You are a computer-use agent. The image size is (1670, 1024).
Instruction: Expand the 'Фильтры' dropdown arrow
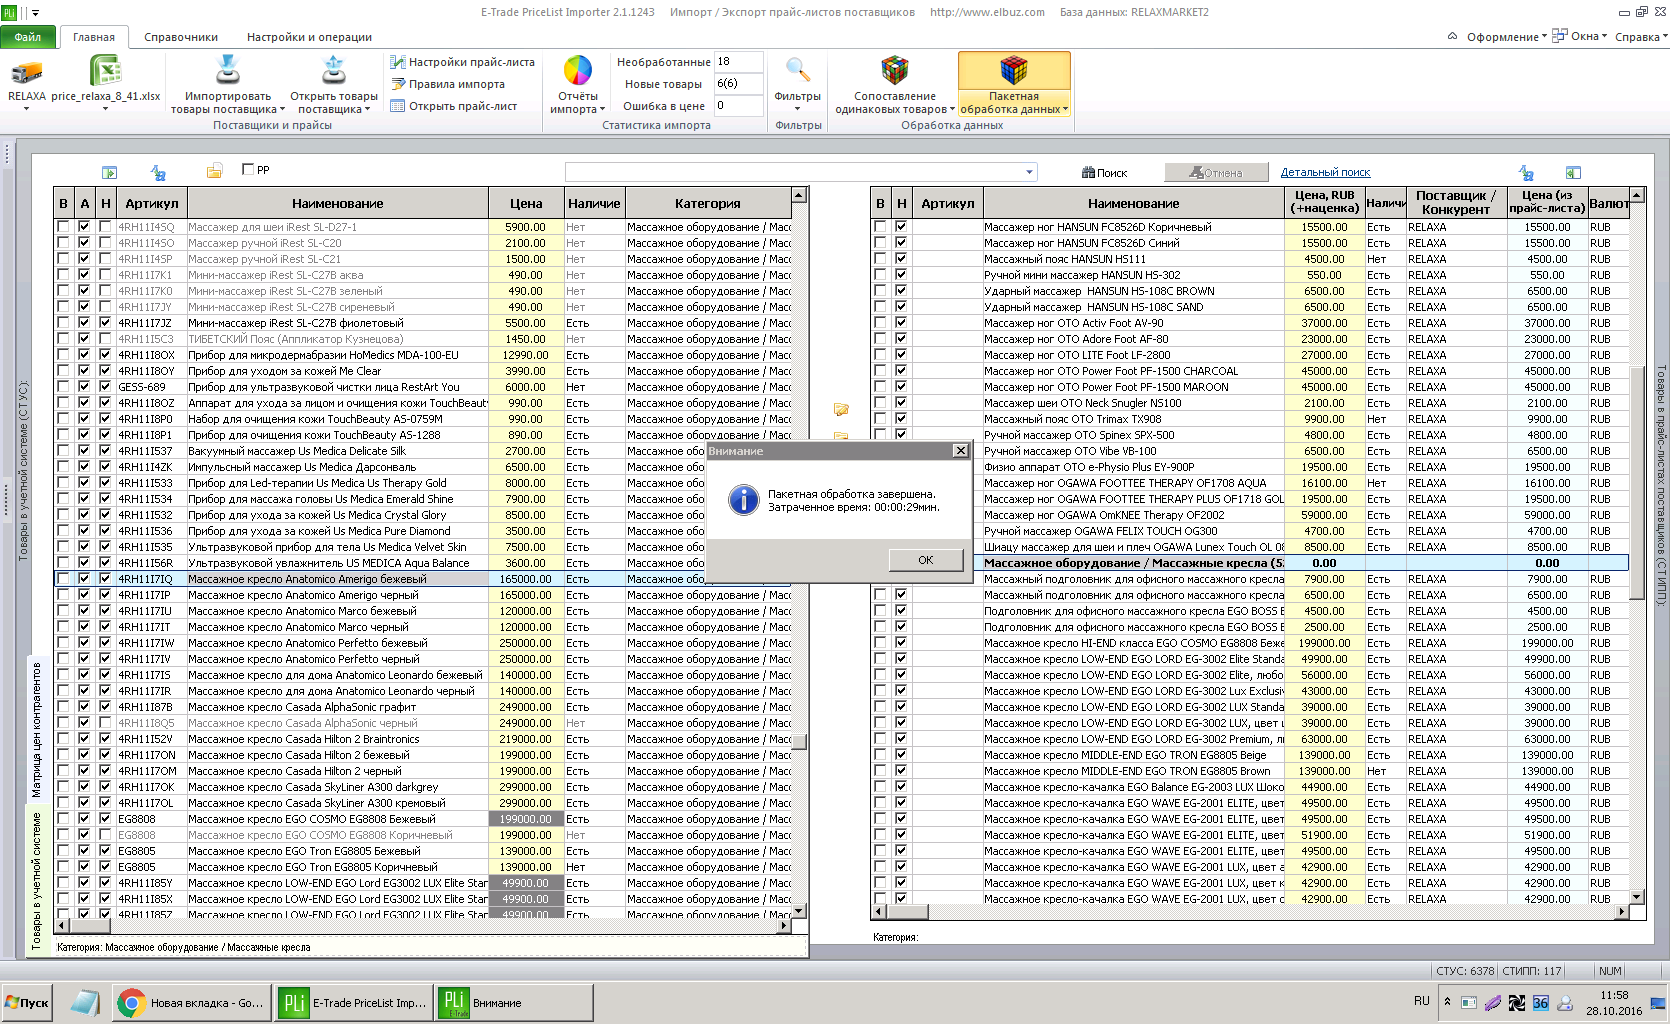797,109
